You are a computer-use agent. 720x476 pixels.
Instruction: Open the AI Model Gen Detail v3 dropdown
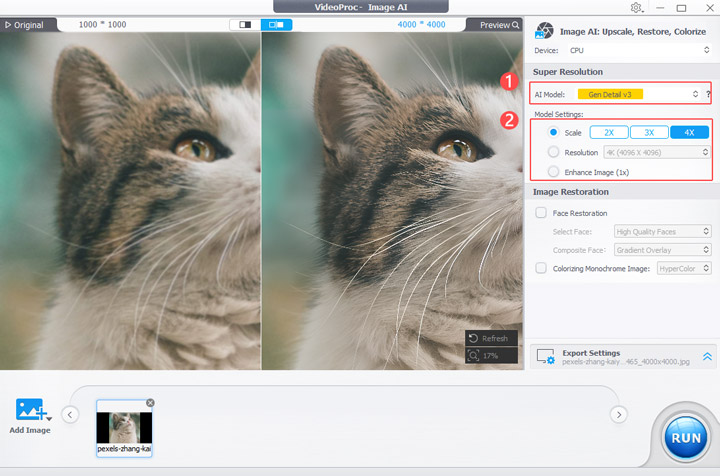point(639,94)
